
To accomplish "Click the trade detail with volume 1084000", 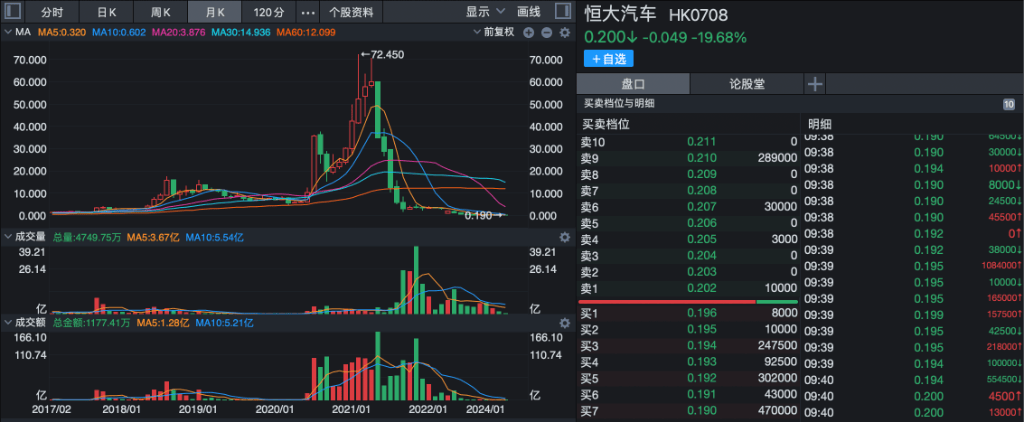I will (x=1000, y=267).
